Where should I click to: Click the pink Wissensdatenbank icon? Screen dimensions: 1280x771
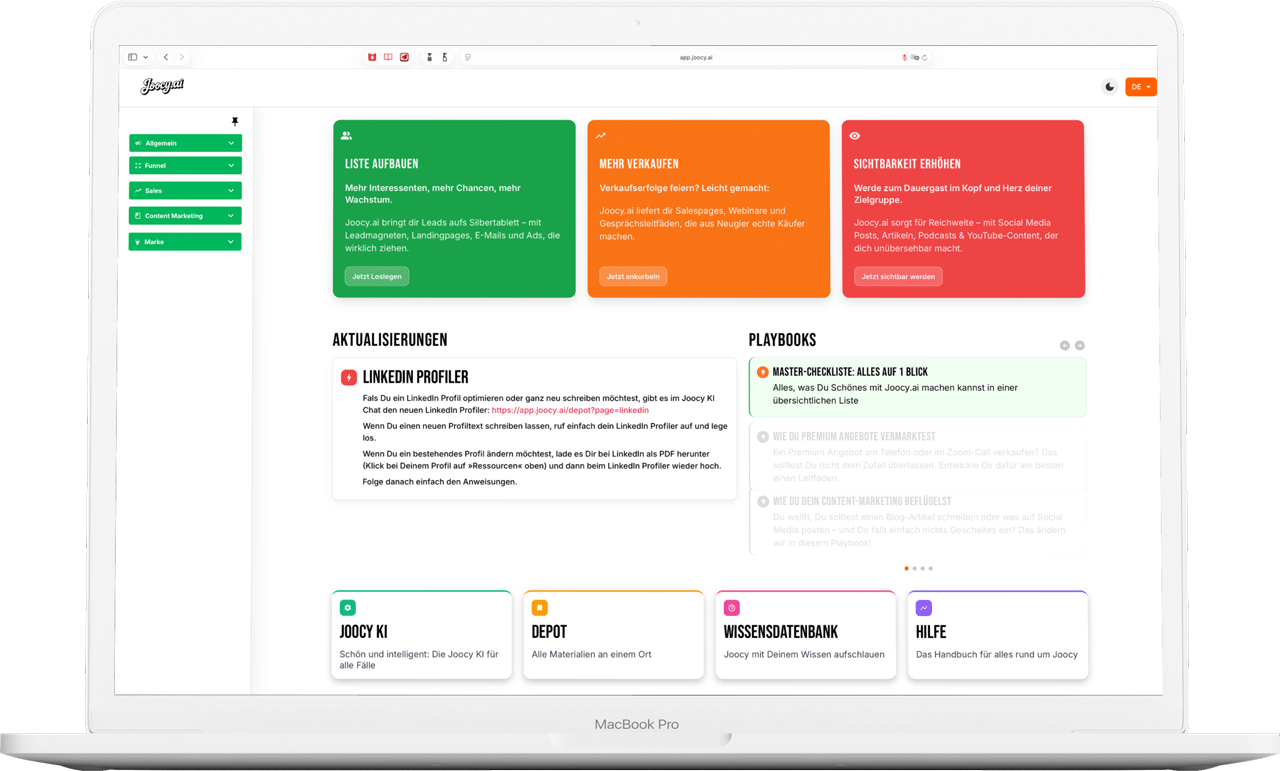(x=732, y=608)
